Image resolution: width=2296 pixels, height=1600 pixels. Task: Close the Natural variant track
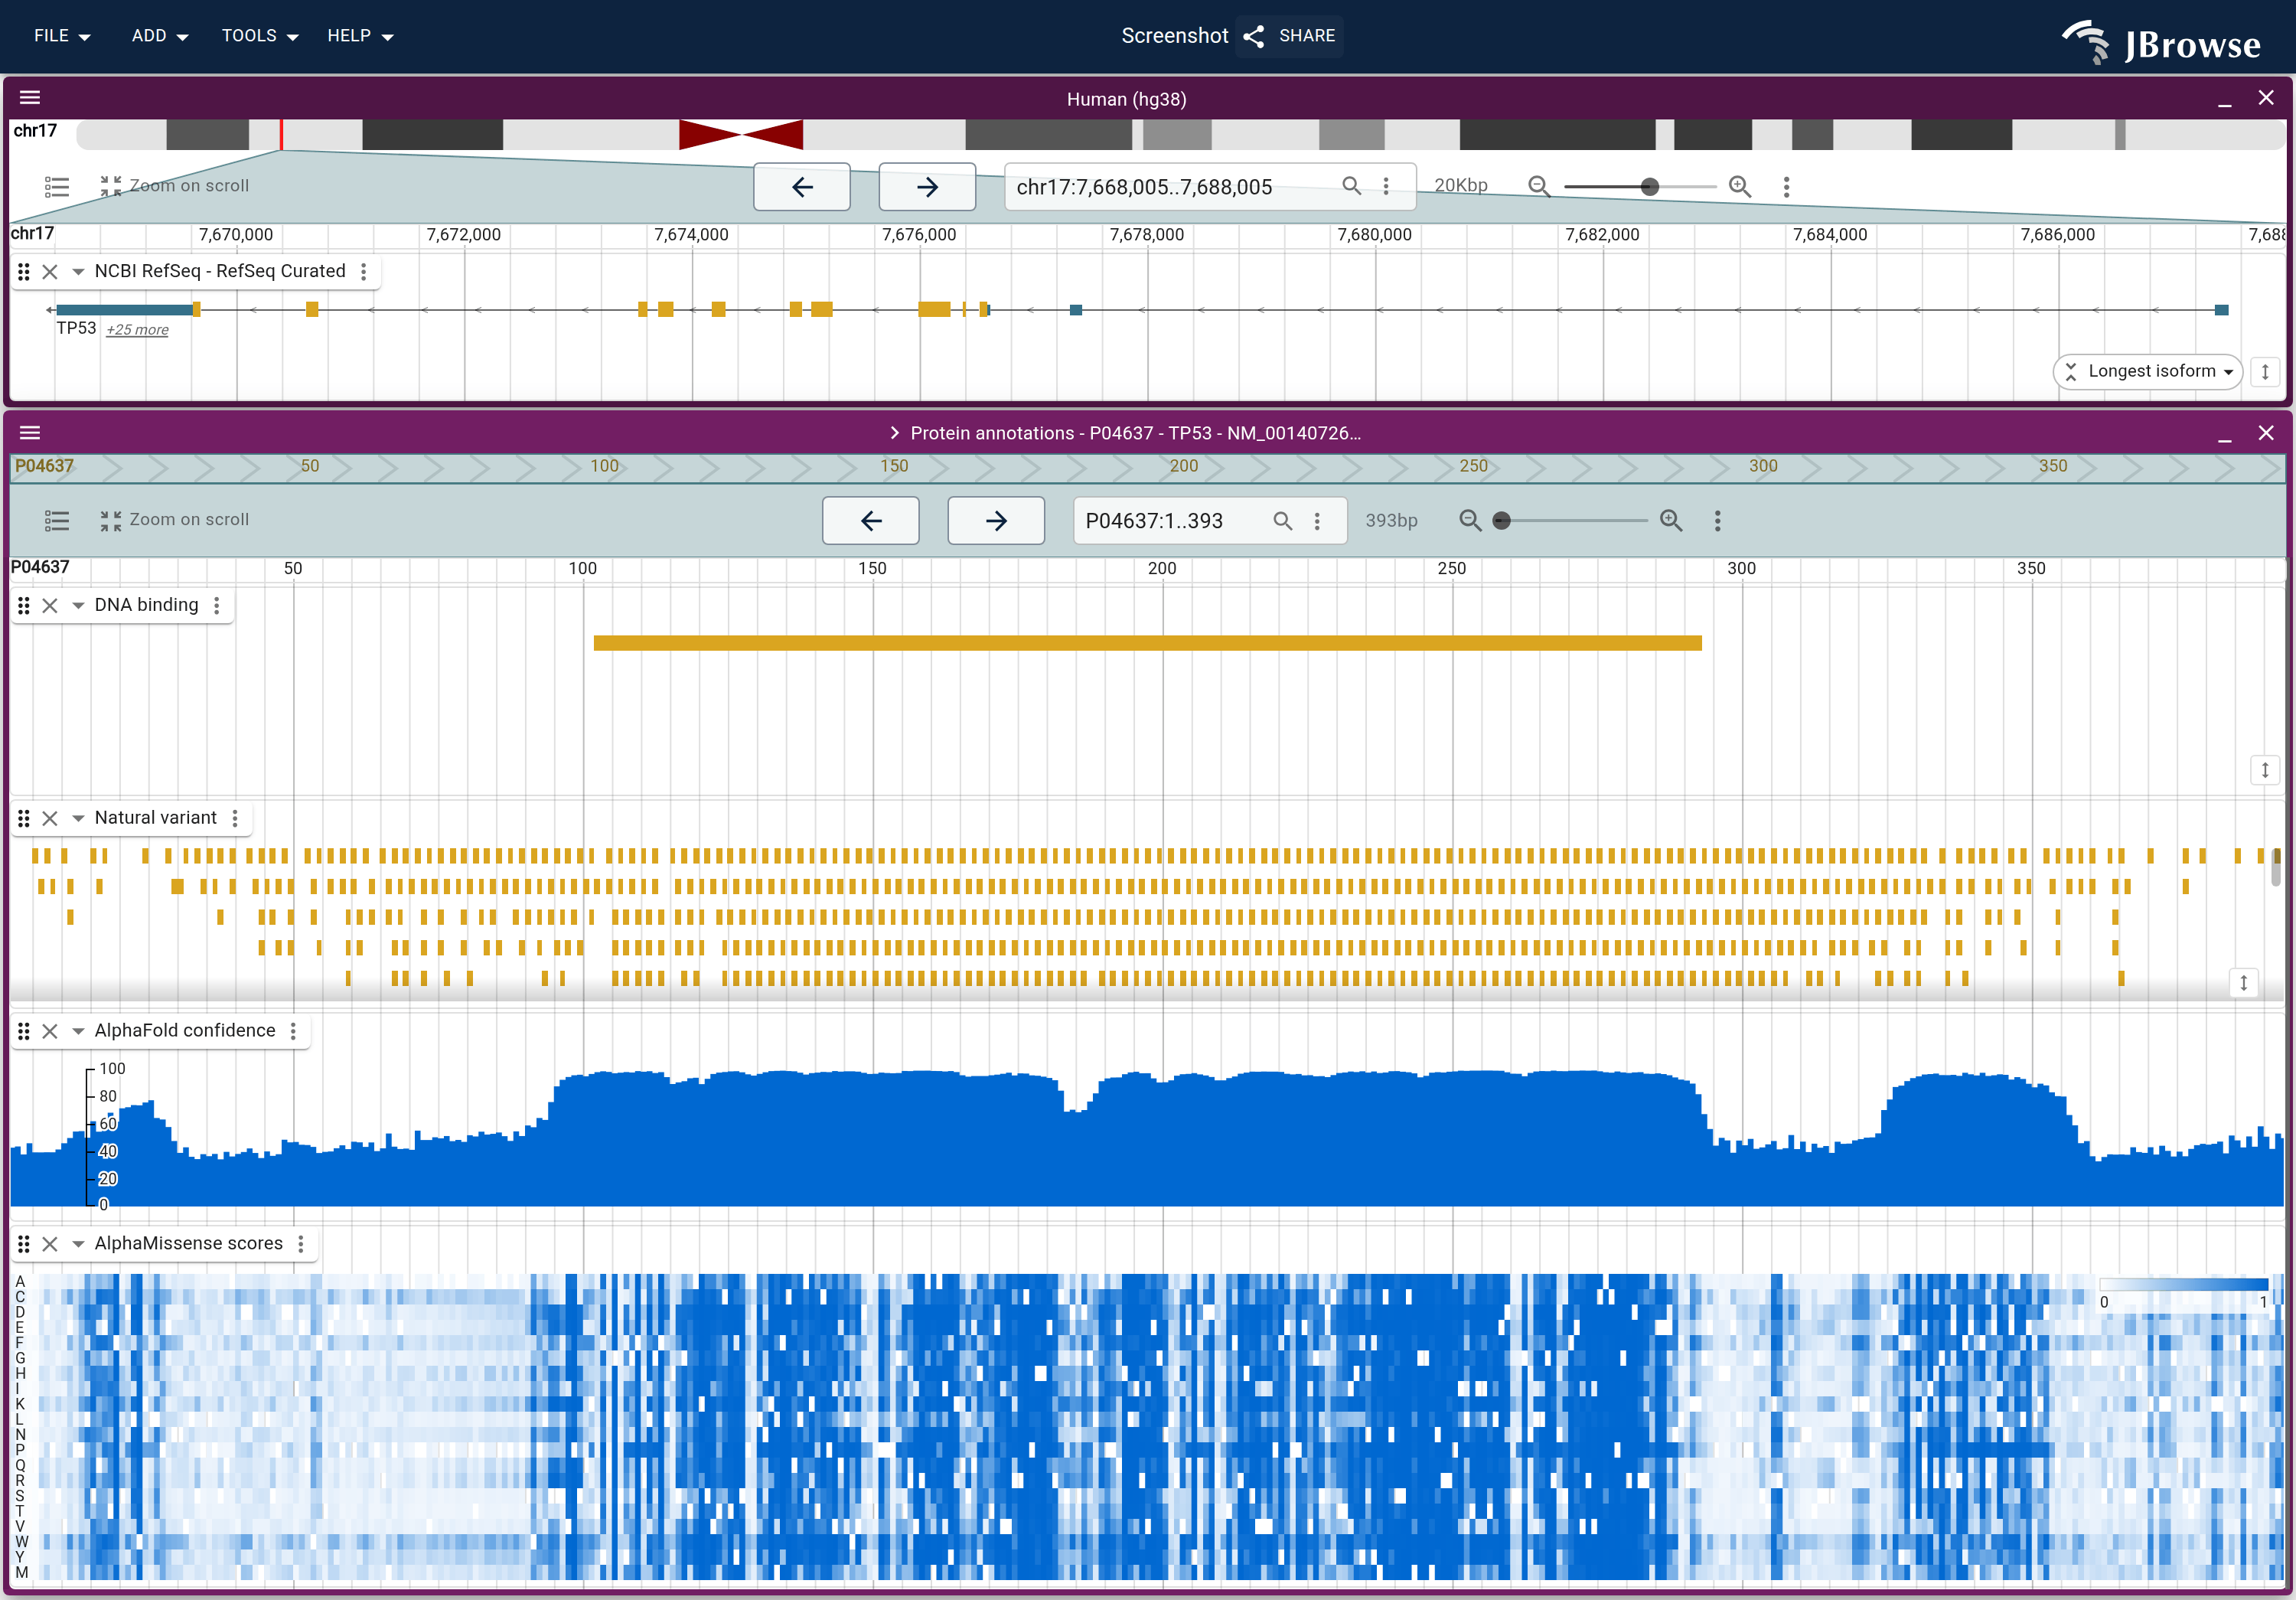pyautogui.click(x=50, y=818)
